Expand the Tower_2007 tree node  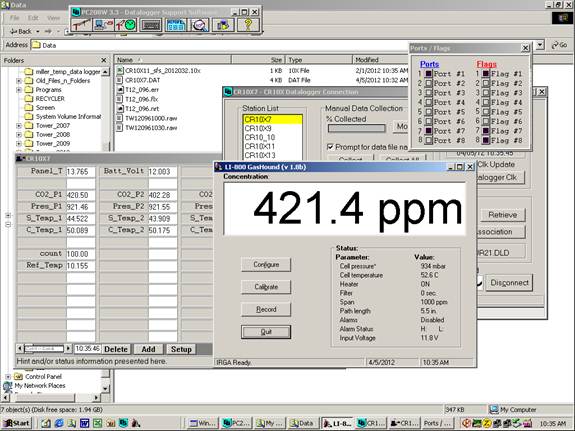[19, 126]
